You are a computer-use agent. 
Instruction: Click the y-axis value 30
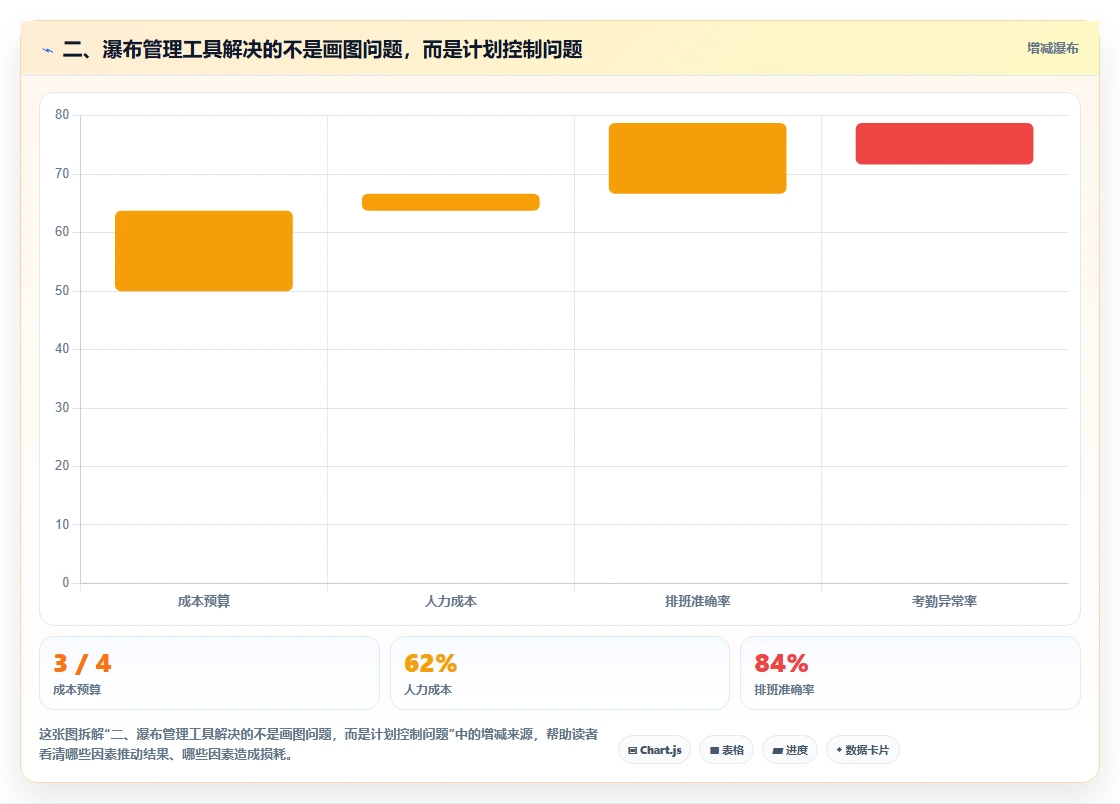pyautogui.click(x=62, y=408)
